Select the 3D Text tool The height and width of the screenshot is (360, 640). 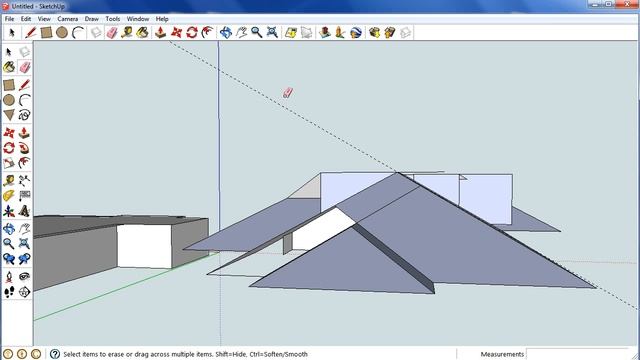(x=24, y=211)
